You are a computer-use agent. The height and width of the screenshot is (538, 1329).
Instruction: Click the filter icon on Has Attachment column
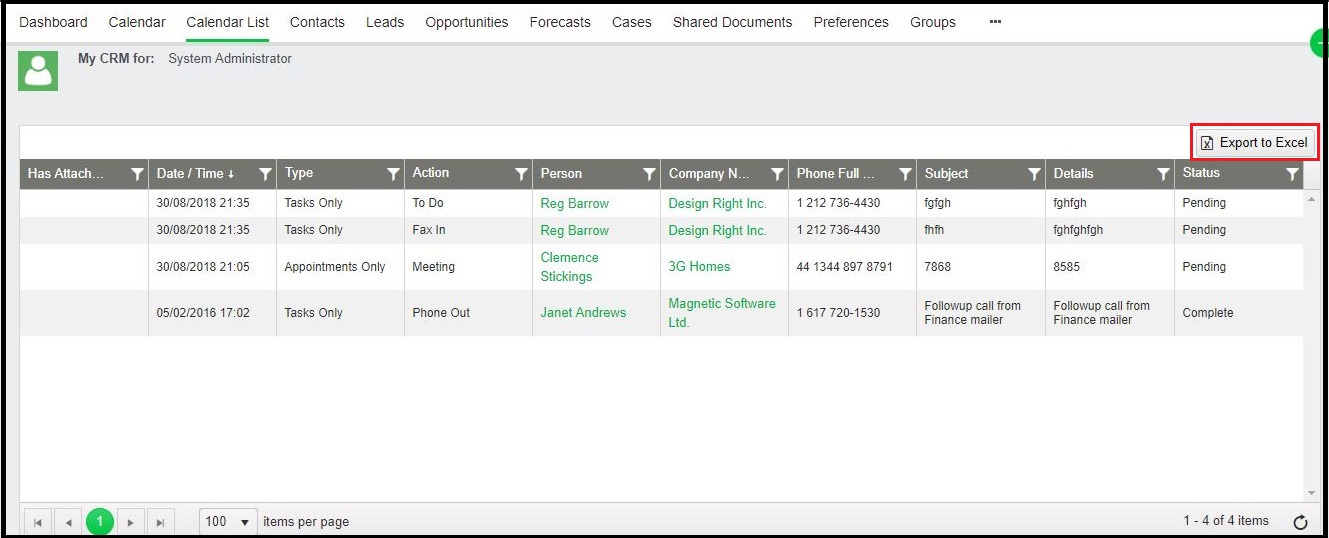point(137,174)
